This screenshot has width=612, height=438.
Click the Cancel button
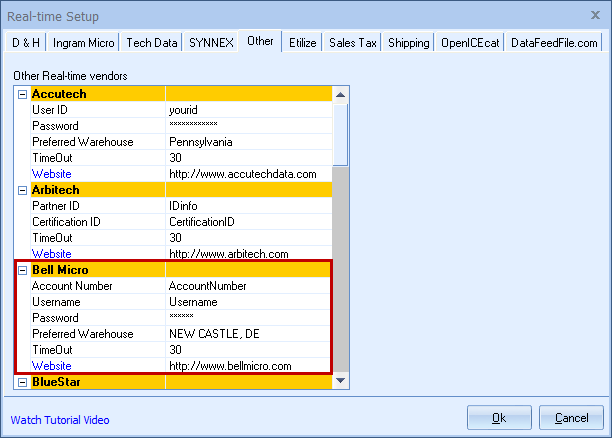571,418
